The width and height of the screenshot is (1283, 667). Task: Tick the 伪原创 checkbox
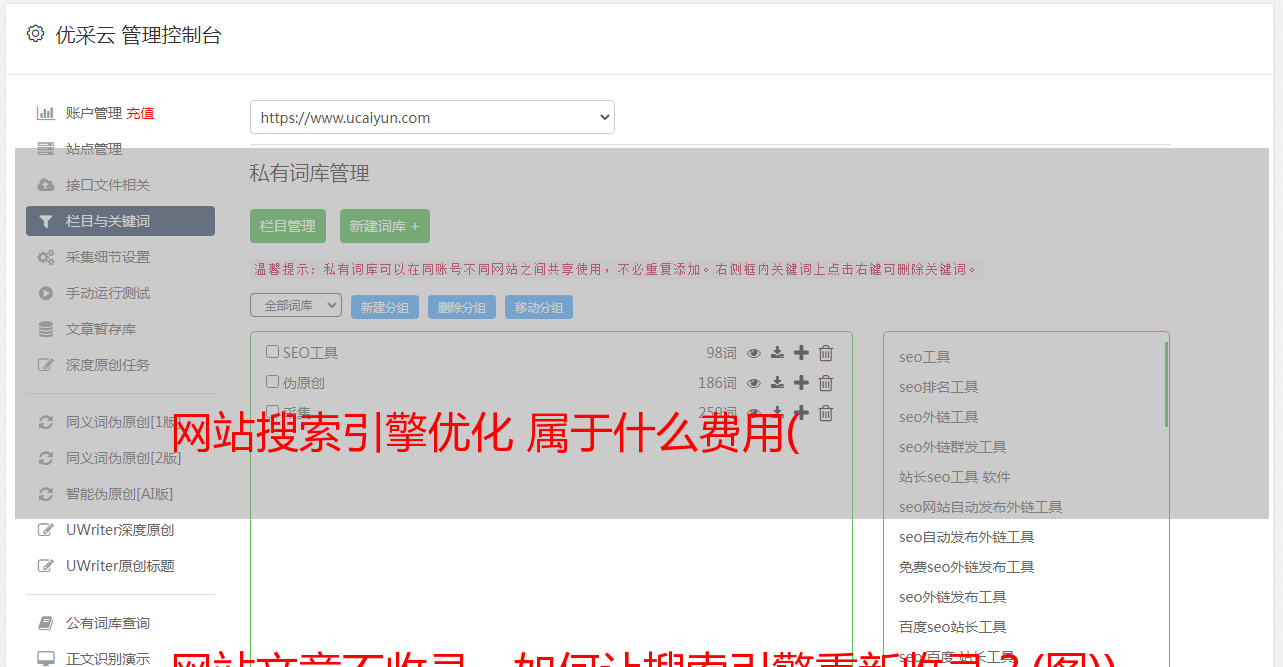click(x=272, y=382)
